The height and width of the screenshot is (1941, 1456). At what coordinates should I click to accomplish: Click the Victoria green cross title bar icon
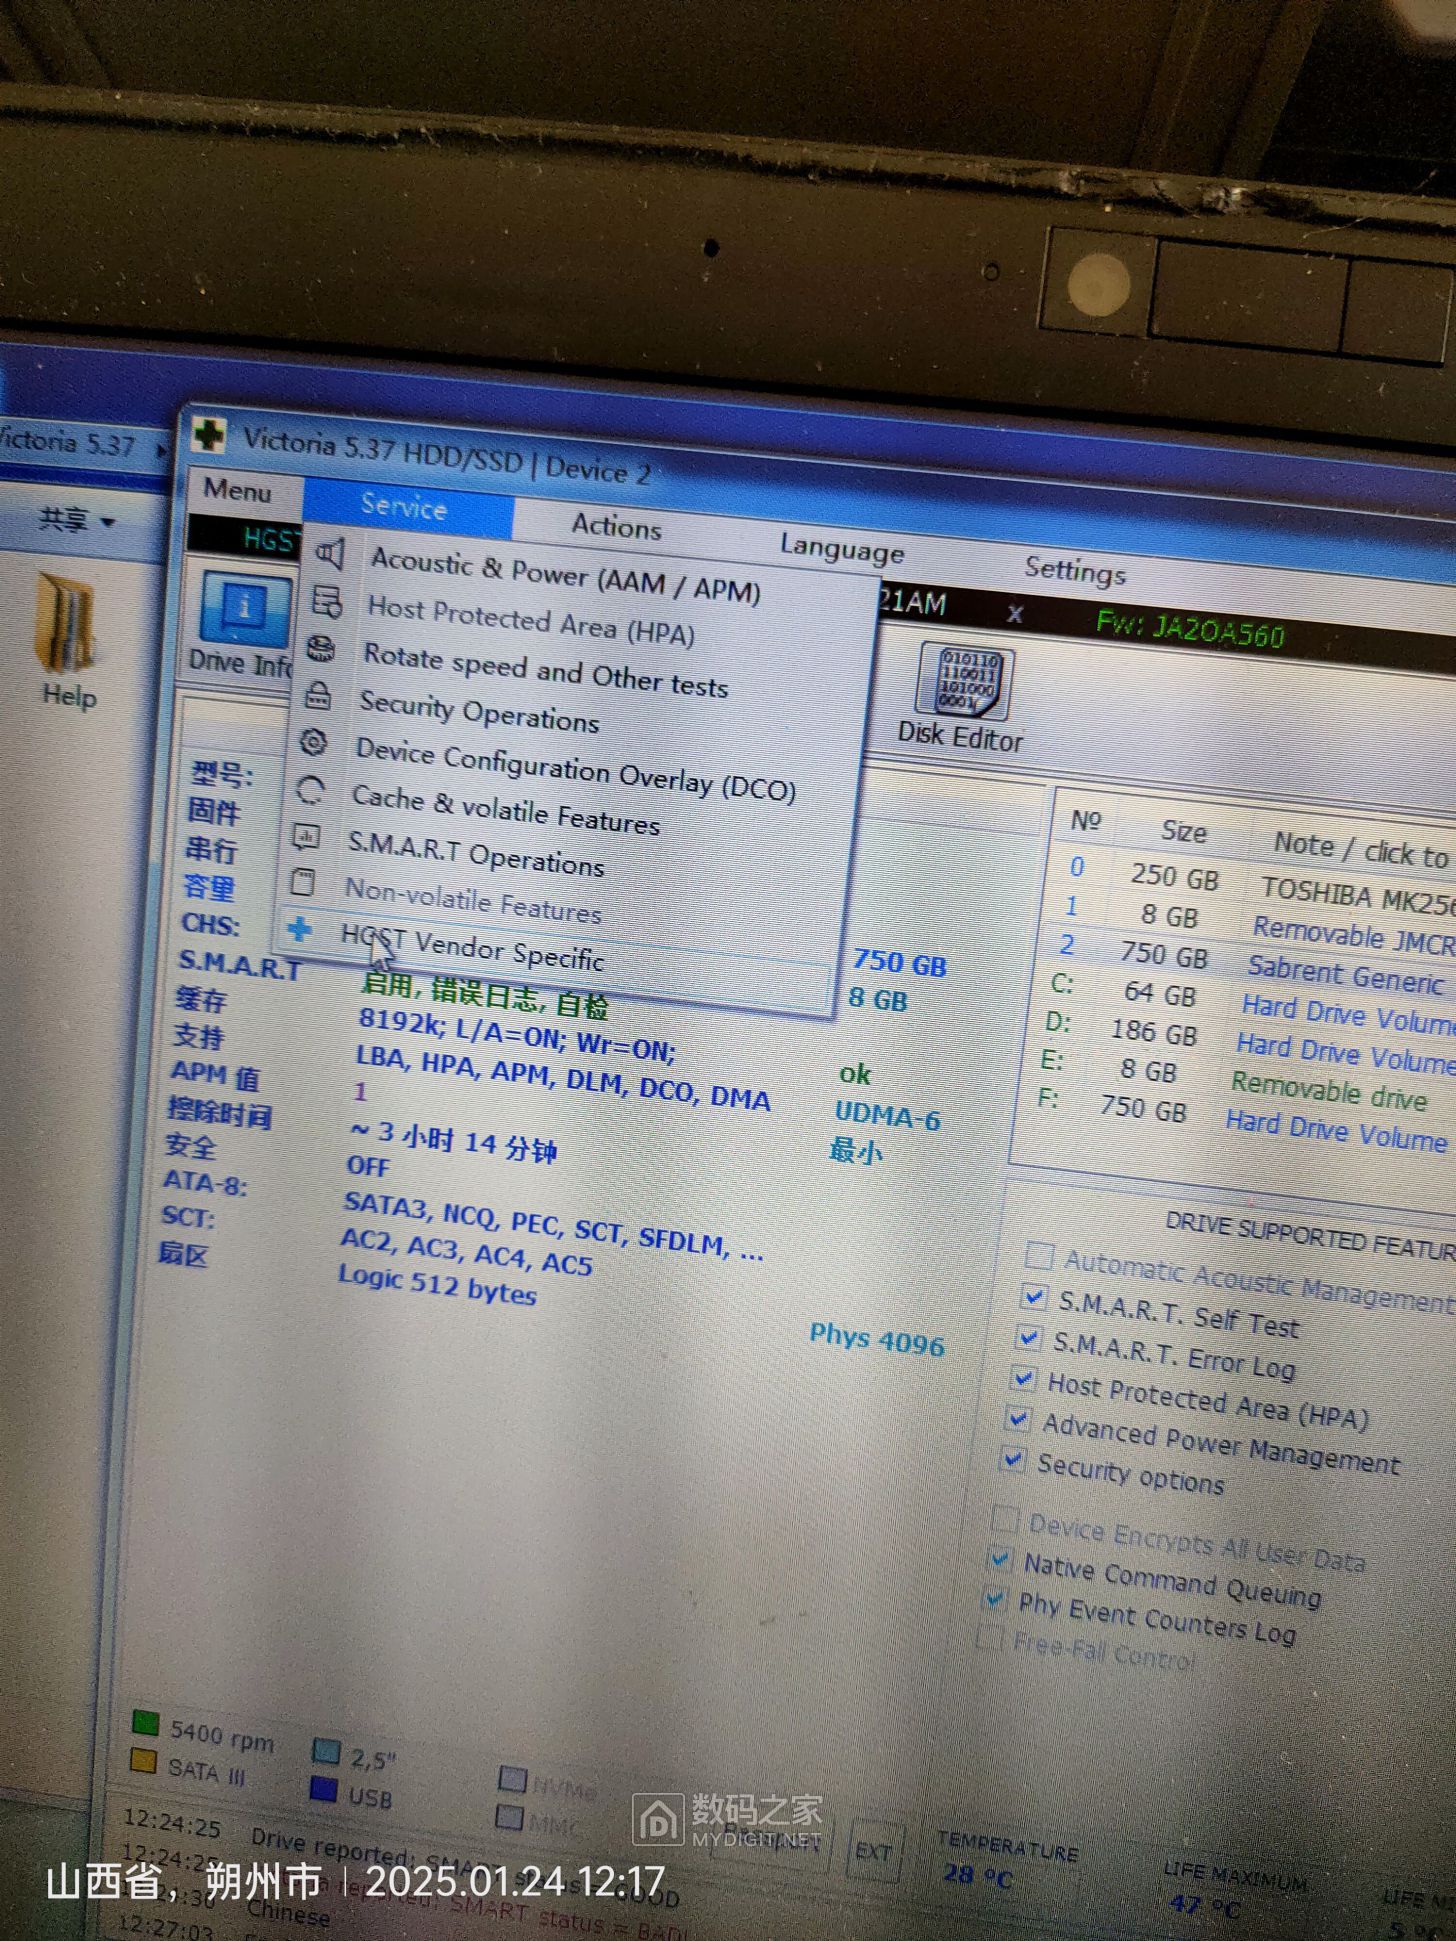pyautogui.click(x=210, y=434)
